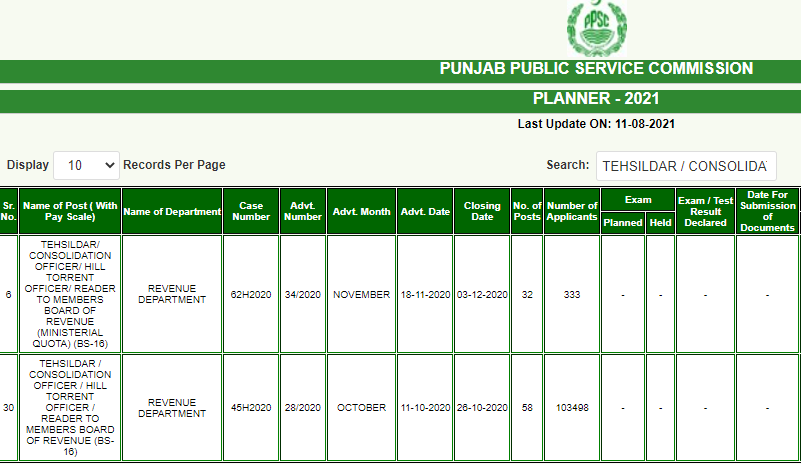Click post name in row 30

pyautogui.click(x=70, y=408)
